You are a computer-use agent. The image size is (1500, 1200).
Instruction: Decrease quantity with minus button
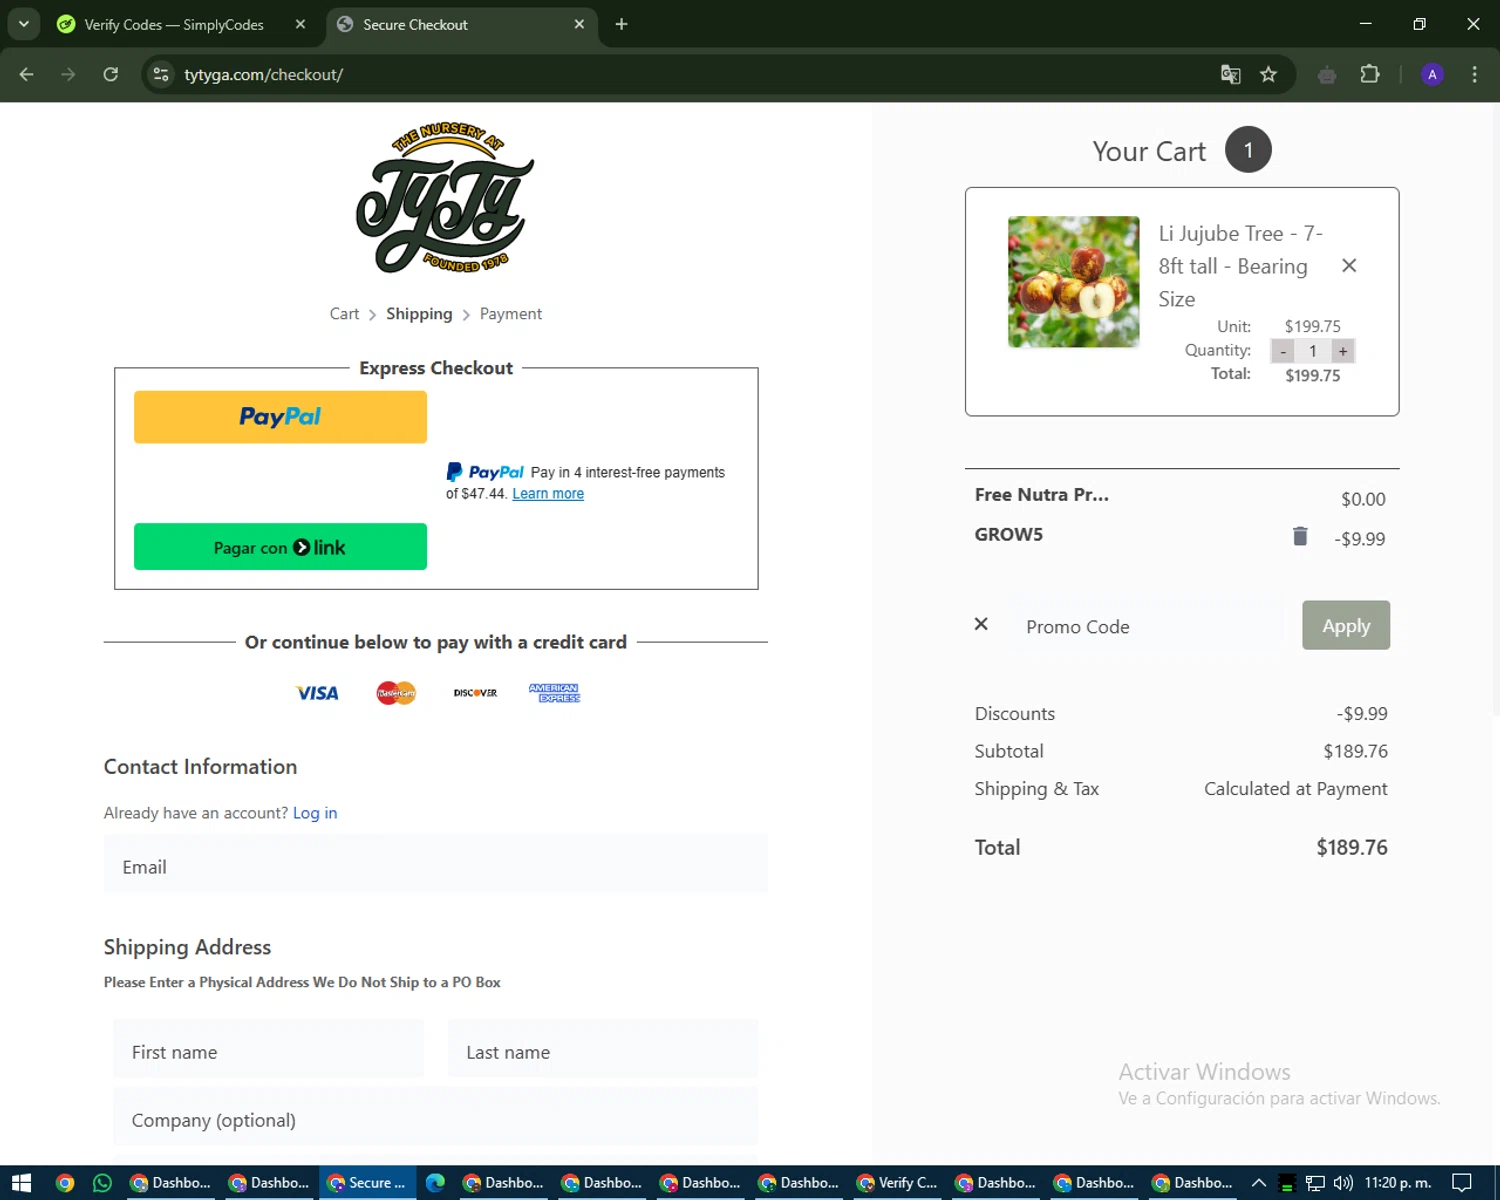click(x=1283, y=351)
